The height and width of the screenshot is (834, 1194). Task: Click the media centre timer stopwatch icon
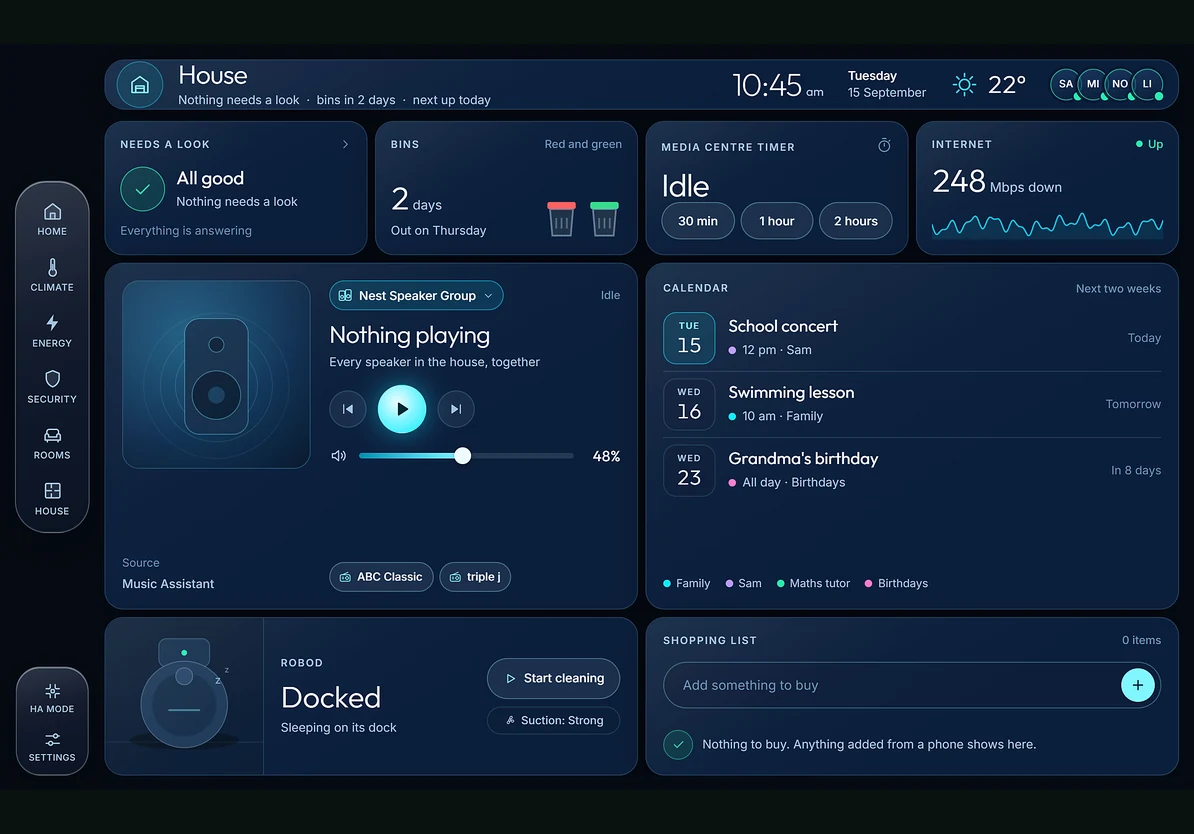tap(884, 145)
